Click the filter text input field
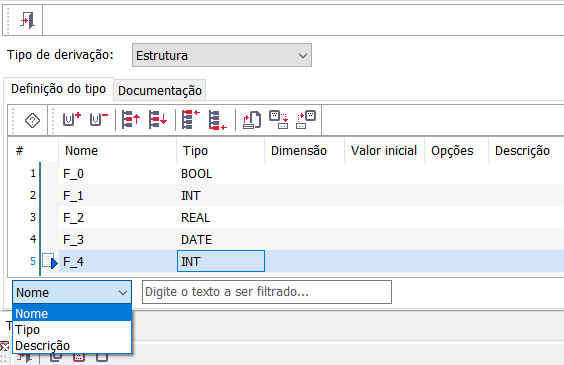The height and width of the screenshot is (365, 564). coord(267,292)
